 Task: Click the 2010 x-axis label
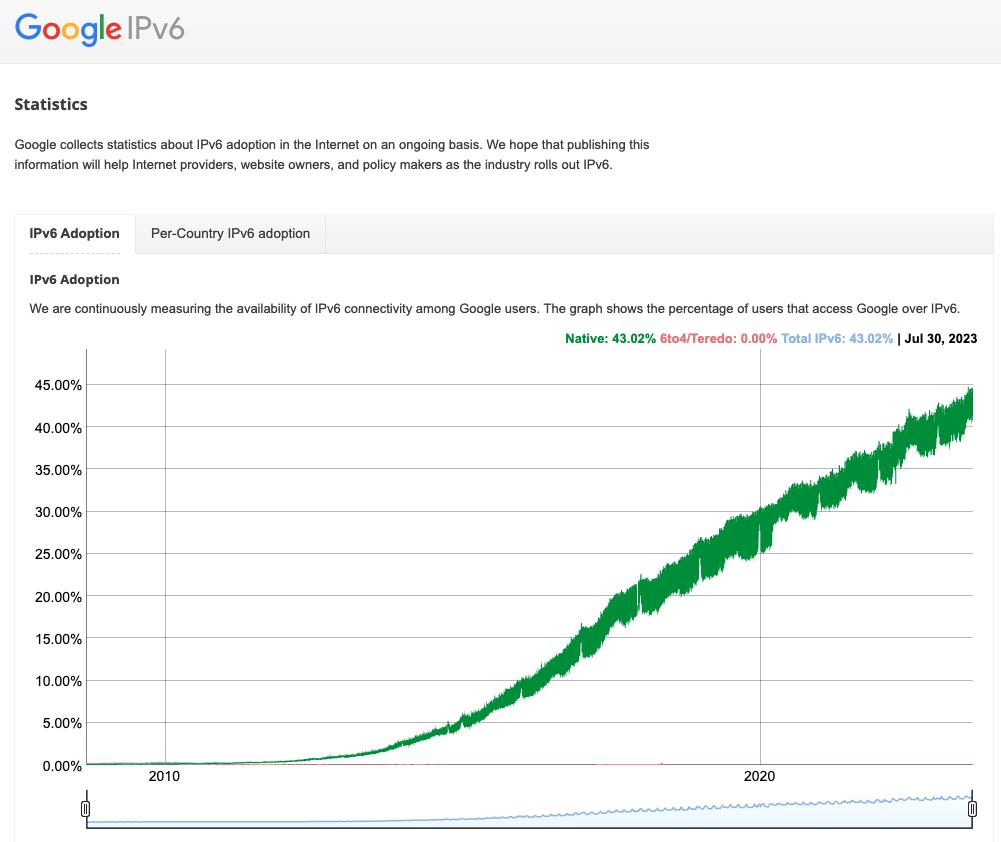(x=164, y=776)
